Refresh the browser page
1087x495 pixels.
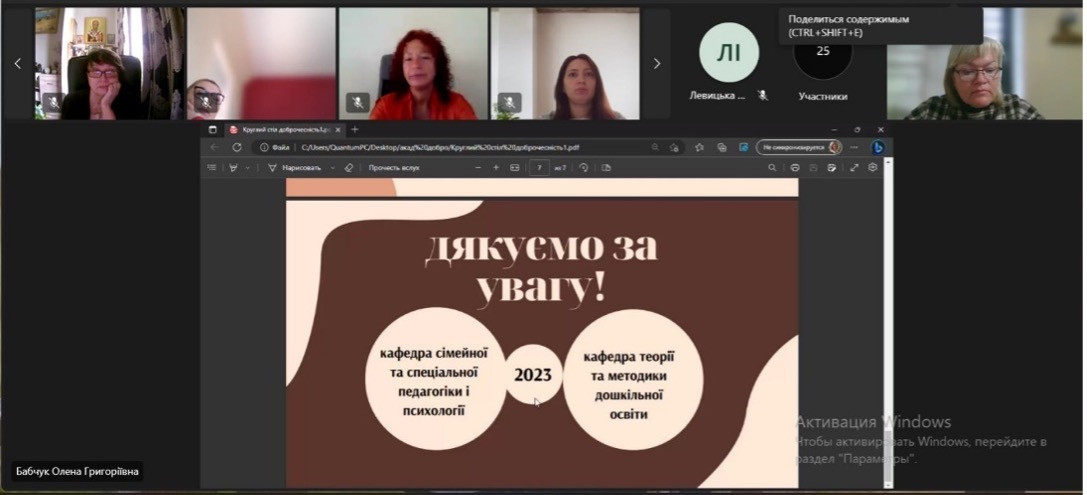point(236,147)
